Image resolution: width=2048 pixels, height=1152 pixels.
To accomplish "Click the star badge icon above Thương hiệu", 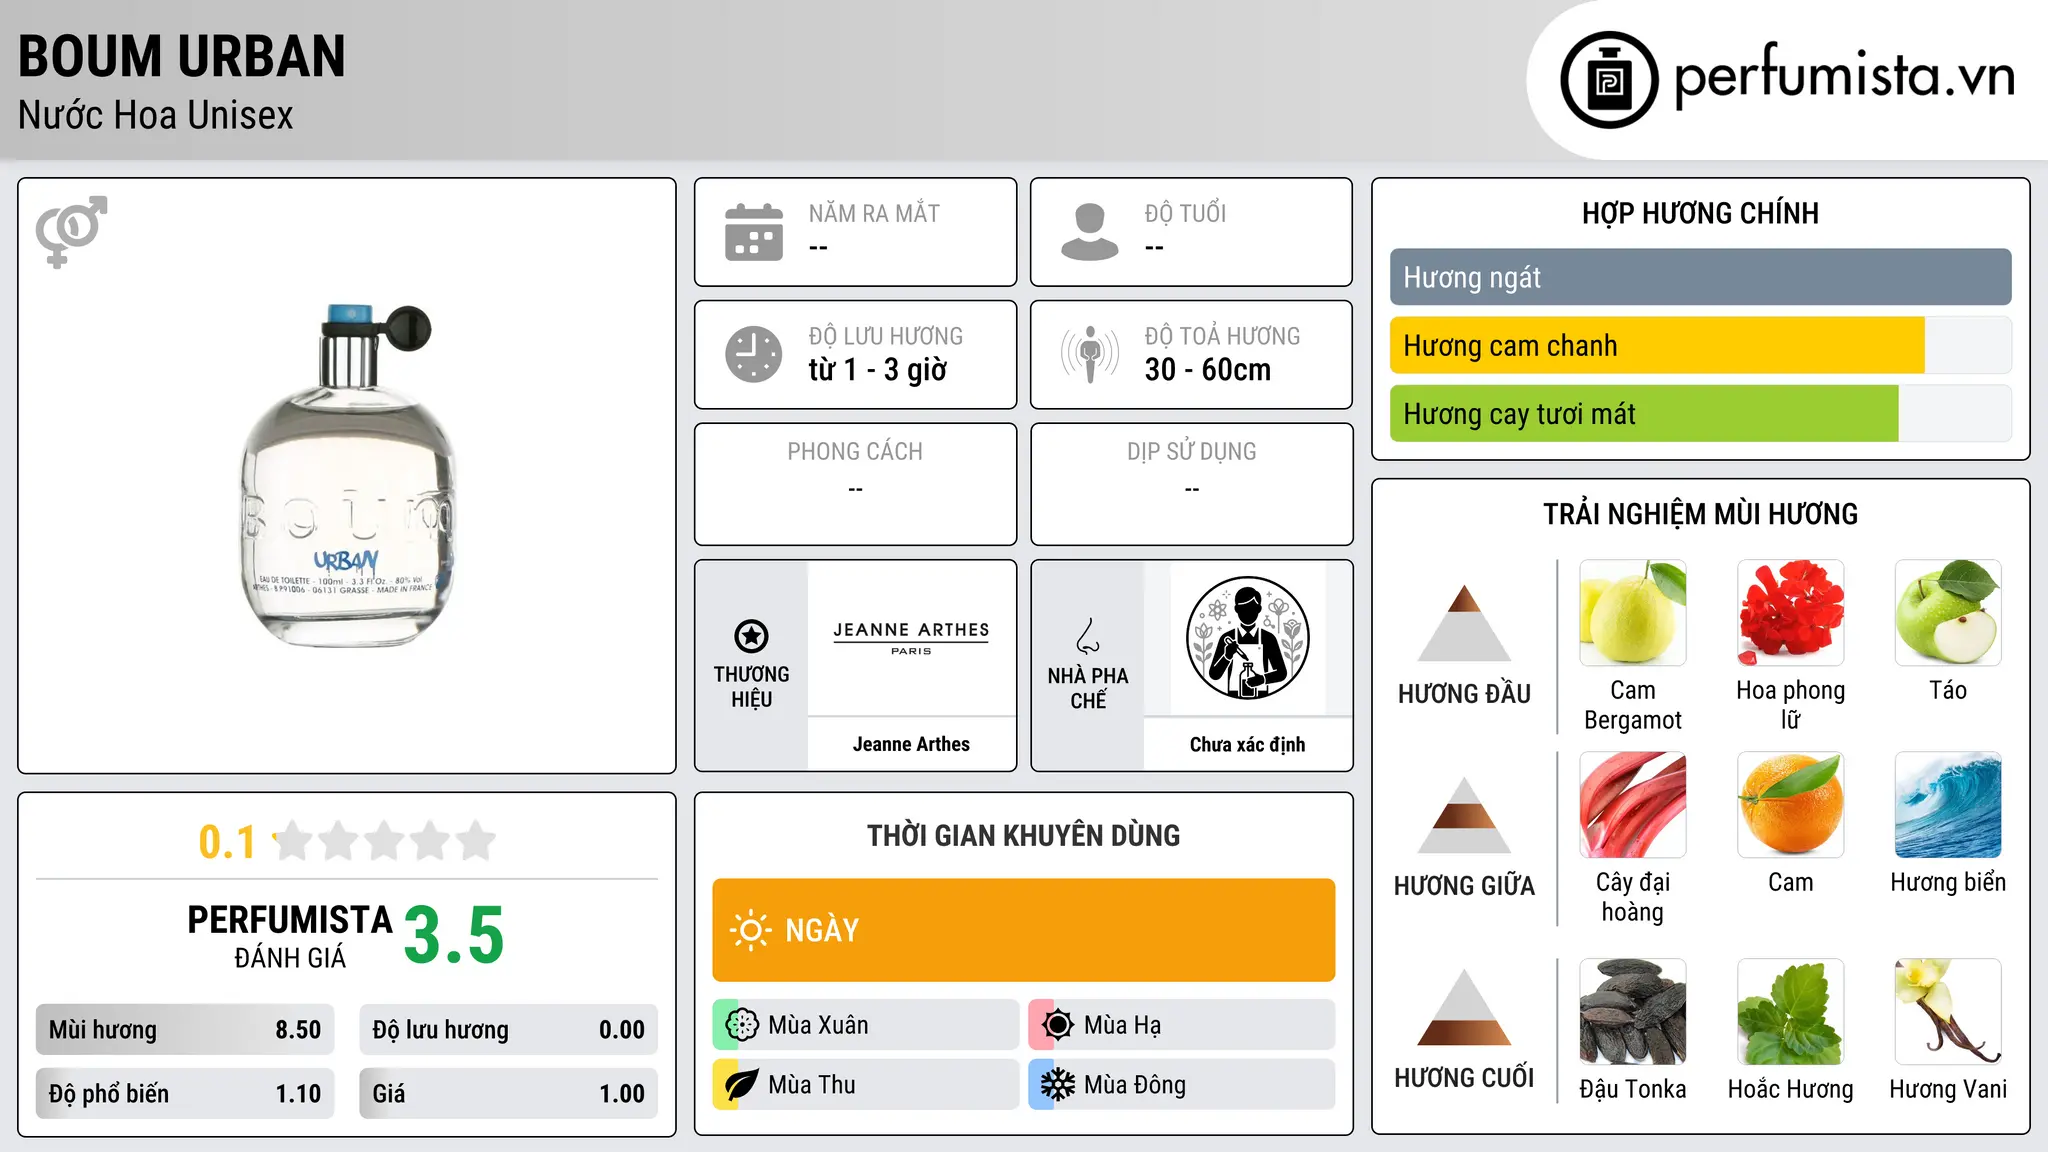I will pyautogui.click(x=751, y=635).
